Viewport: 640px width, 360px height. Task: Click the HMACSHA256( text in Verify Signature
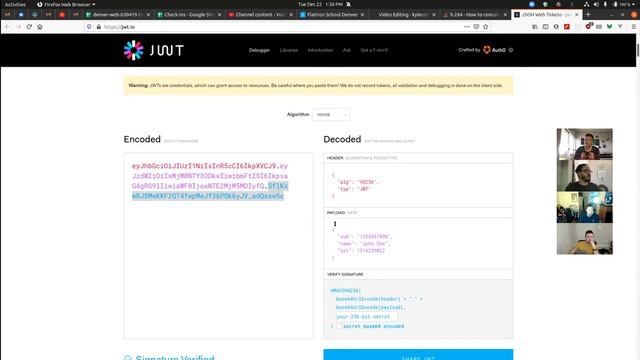click(x=346, y=291)
